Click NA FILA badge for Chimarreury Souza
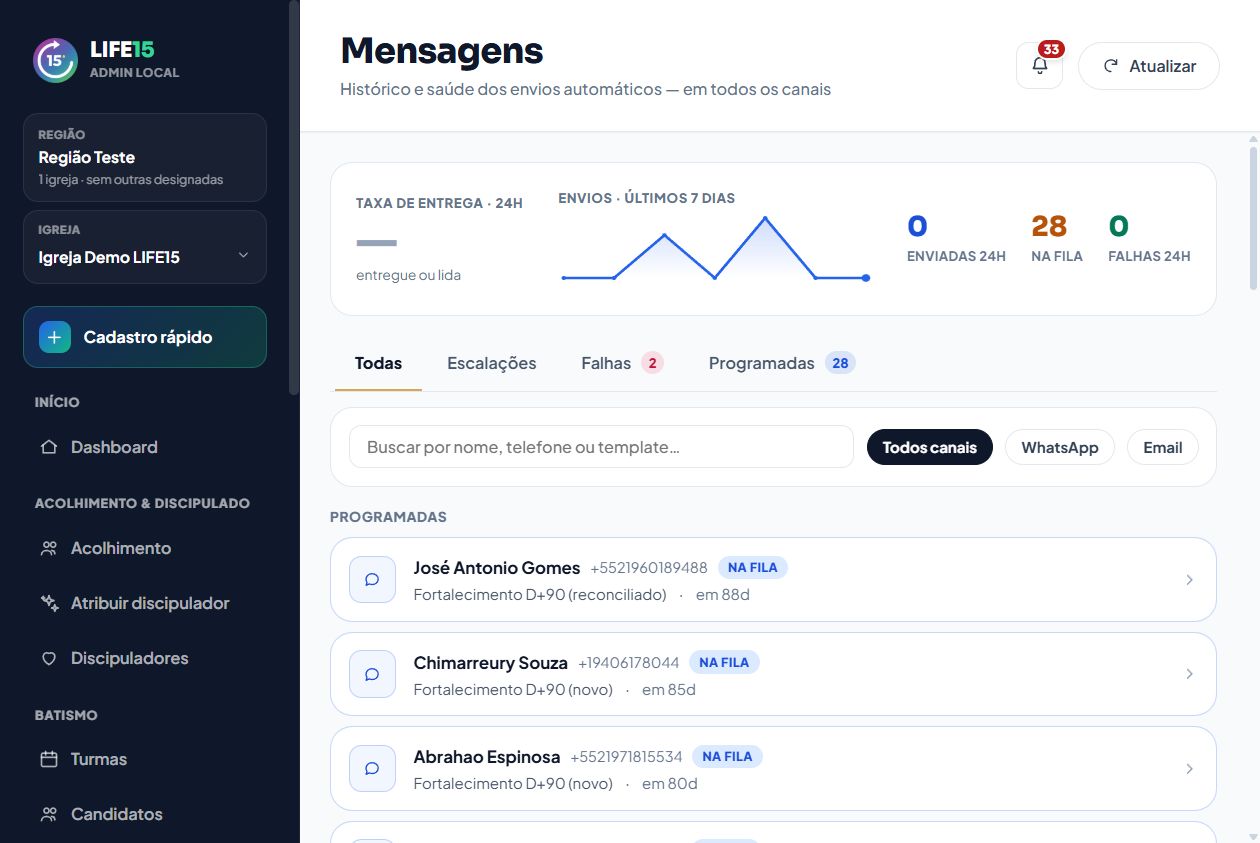 point(724,662)
